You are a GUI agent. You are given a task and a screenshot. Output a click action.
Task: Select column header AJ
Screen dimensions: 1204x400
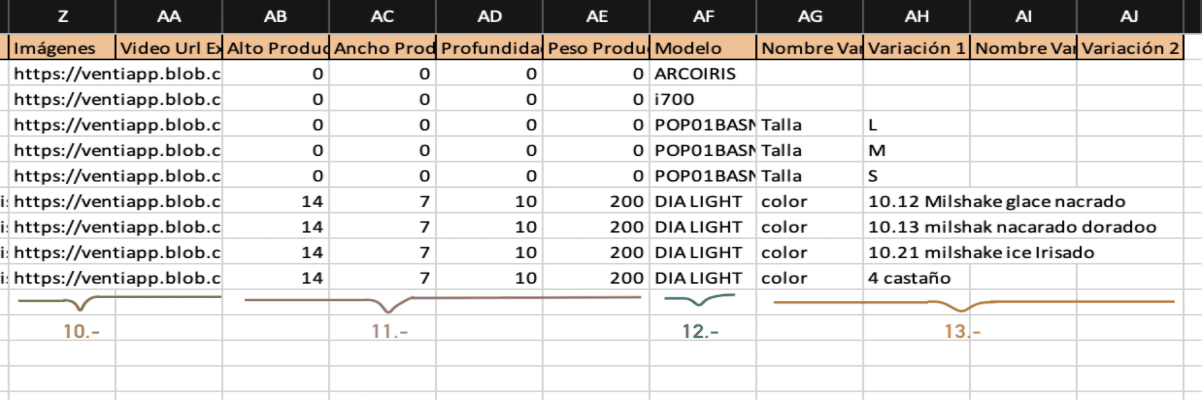pos(1130,16)
